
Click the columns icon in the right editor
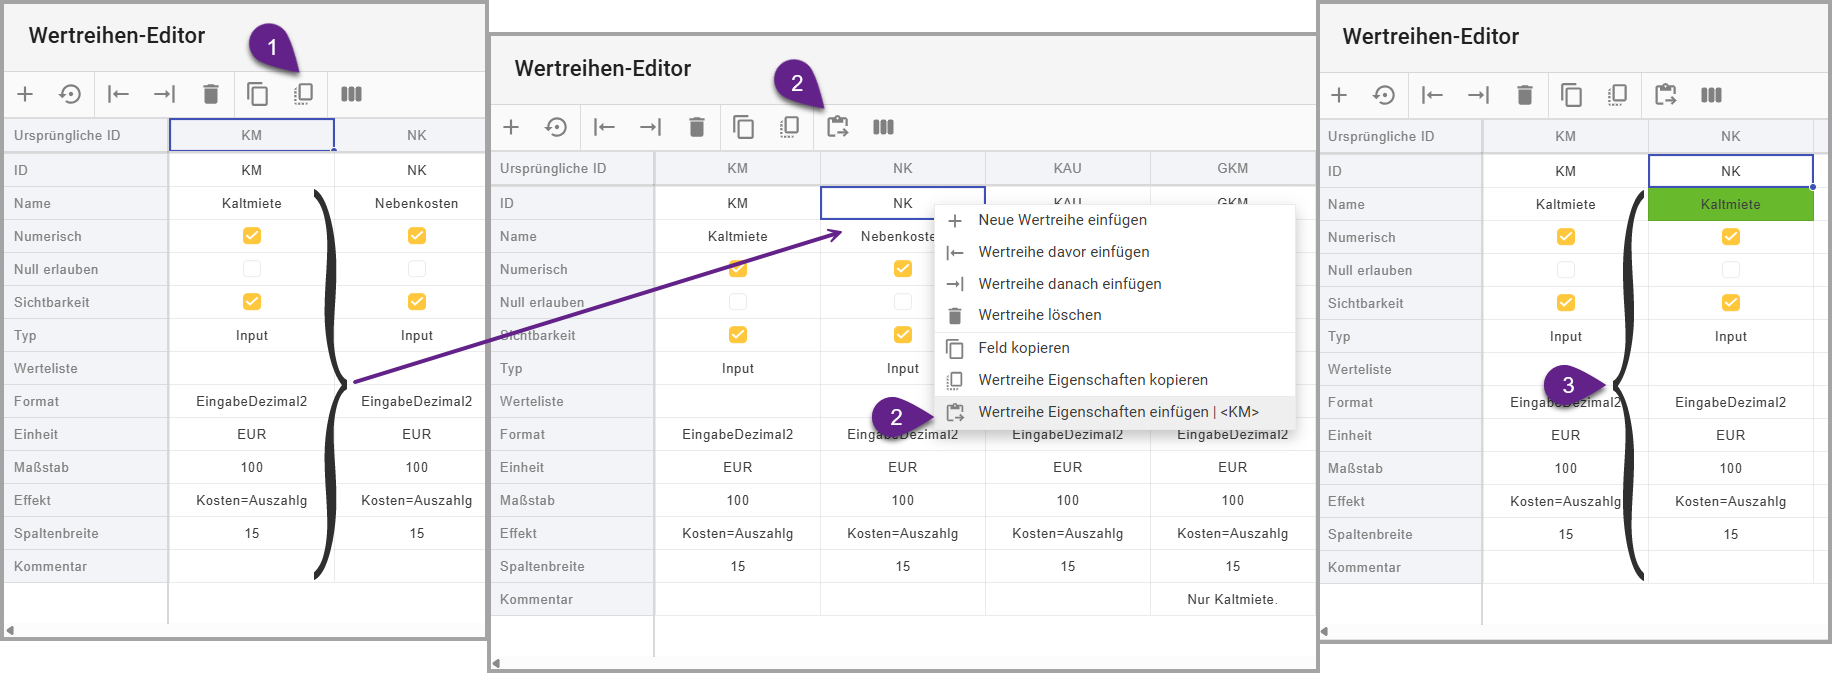1711,95
